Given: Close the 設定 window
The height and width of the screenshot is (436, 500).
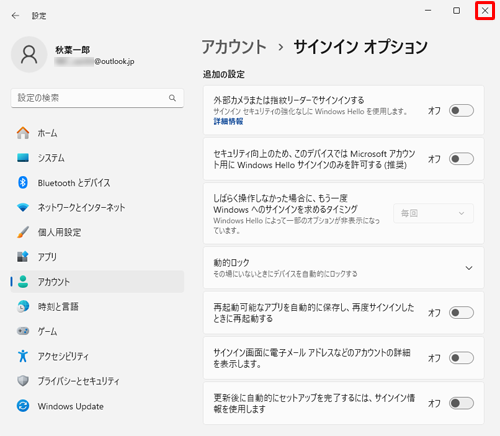Looking at the screenshot, I should [485, 11].
